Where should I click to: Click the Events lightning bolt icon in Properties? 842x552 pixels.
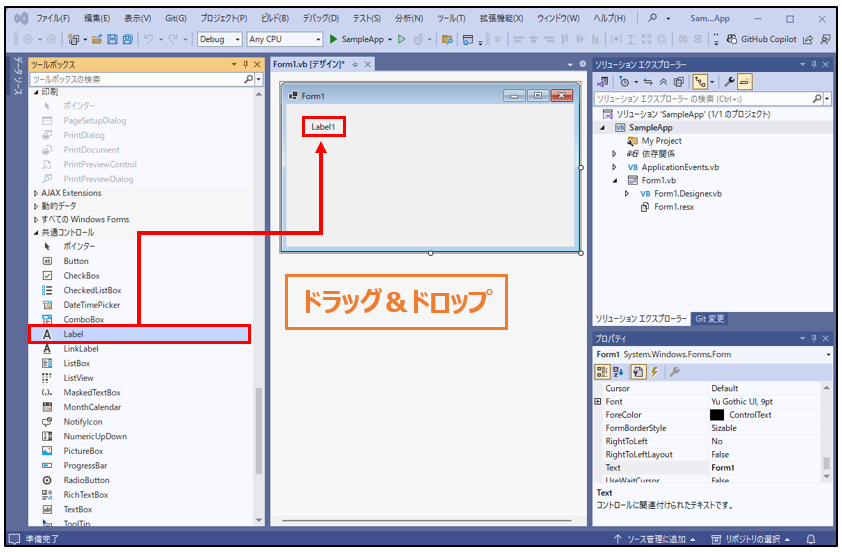click(x=654, y=371)
